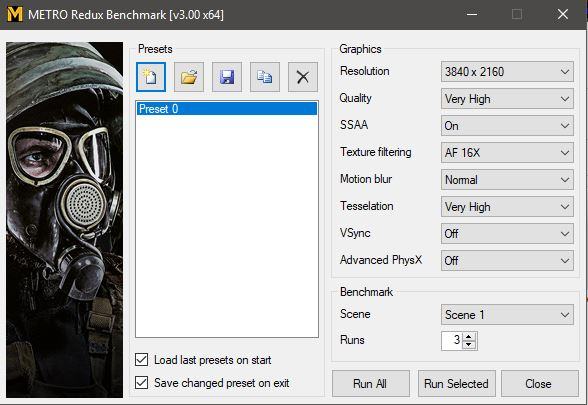This screenshot has height=405, width=588.
Task: Click the Run All button
Action: [x=370, y=383]
